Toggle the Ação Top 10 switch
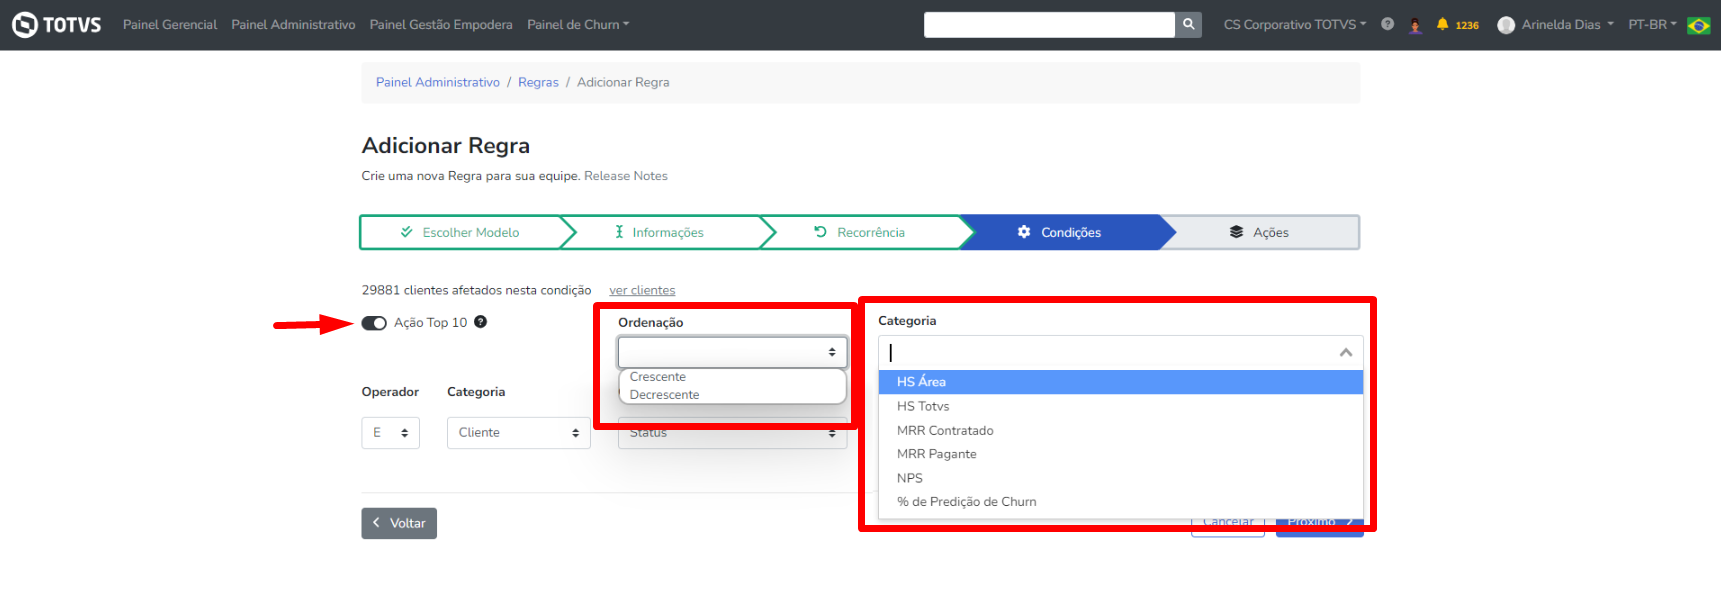 [x=374, y=323]
